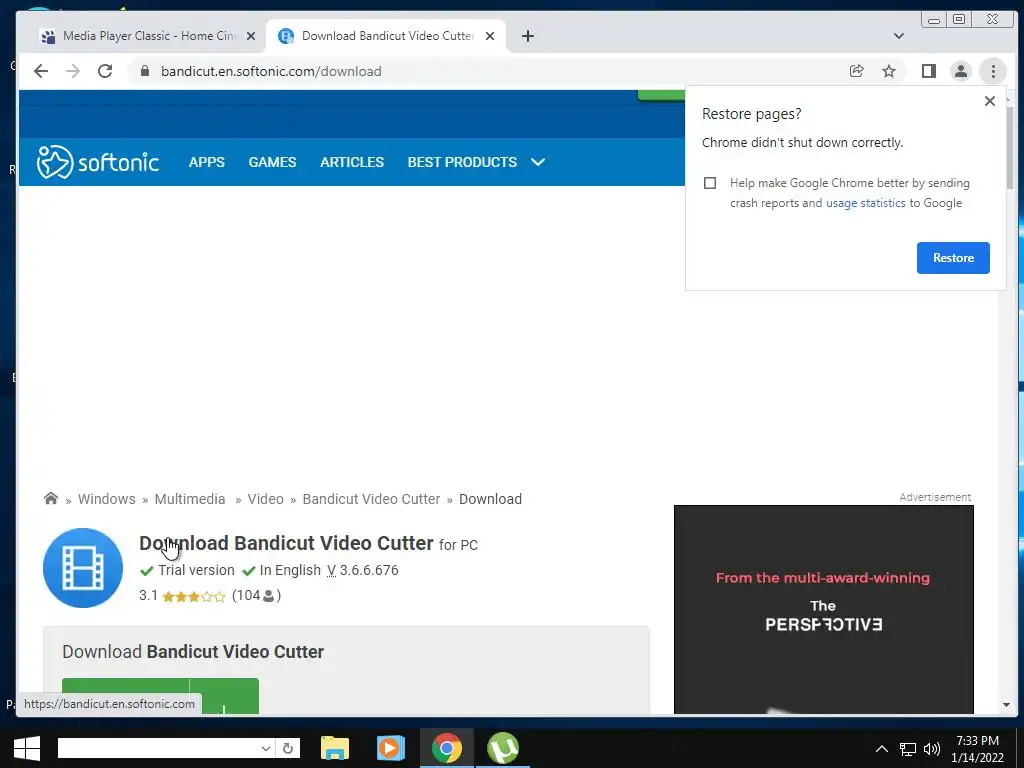Click the page vertical scrollbar

click(x=1008, y=147)
